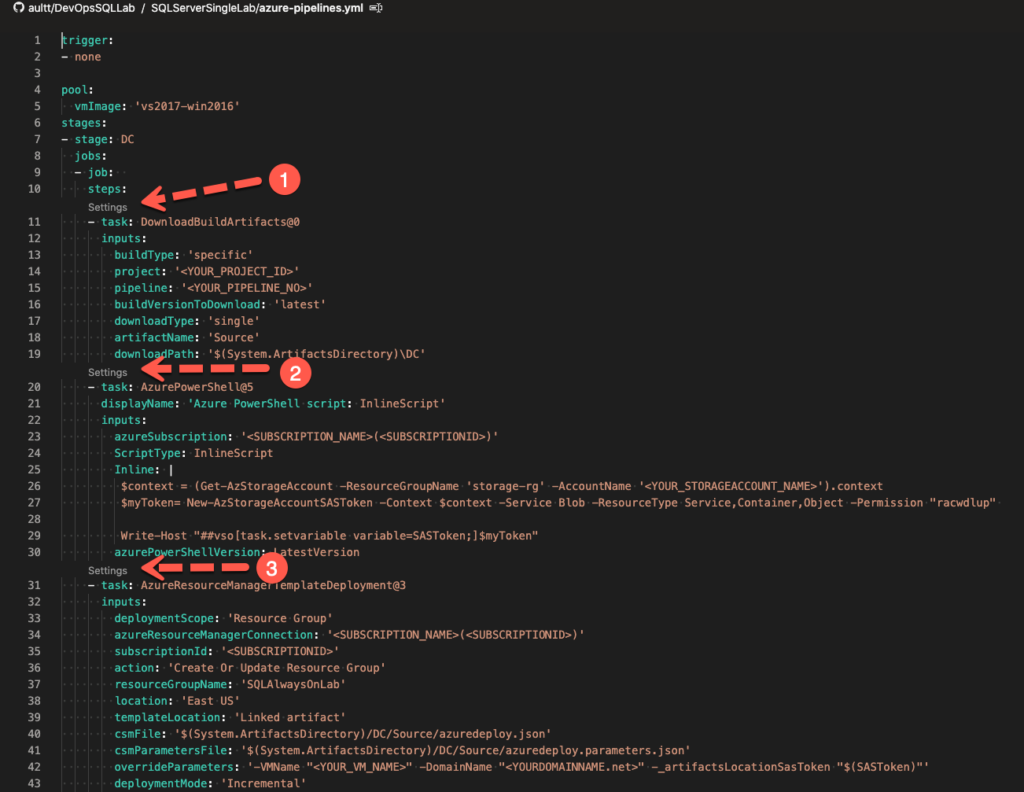The image size is (1024, 792).
Task: Open Settings above the AzurePowerShell@5 task
Action: (108, 372)
